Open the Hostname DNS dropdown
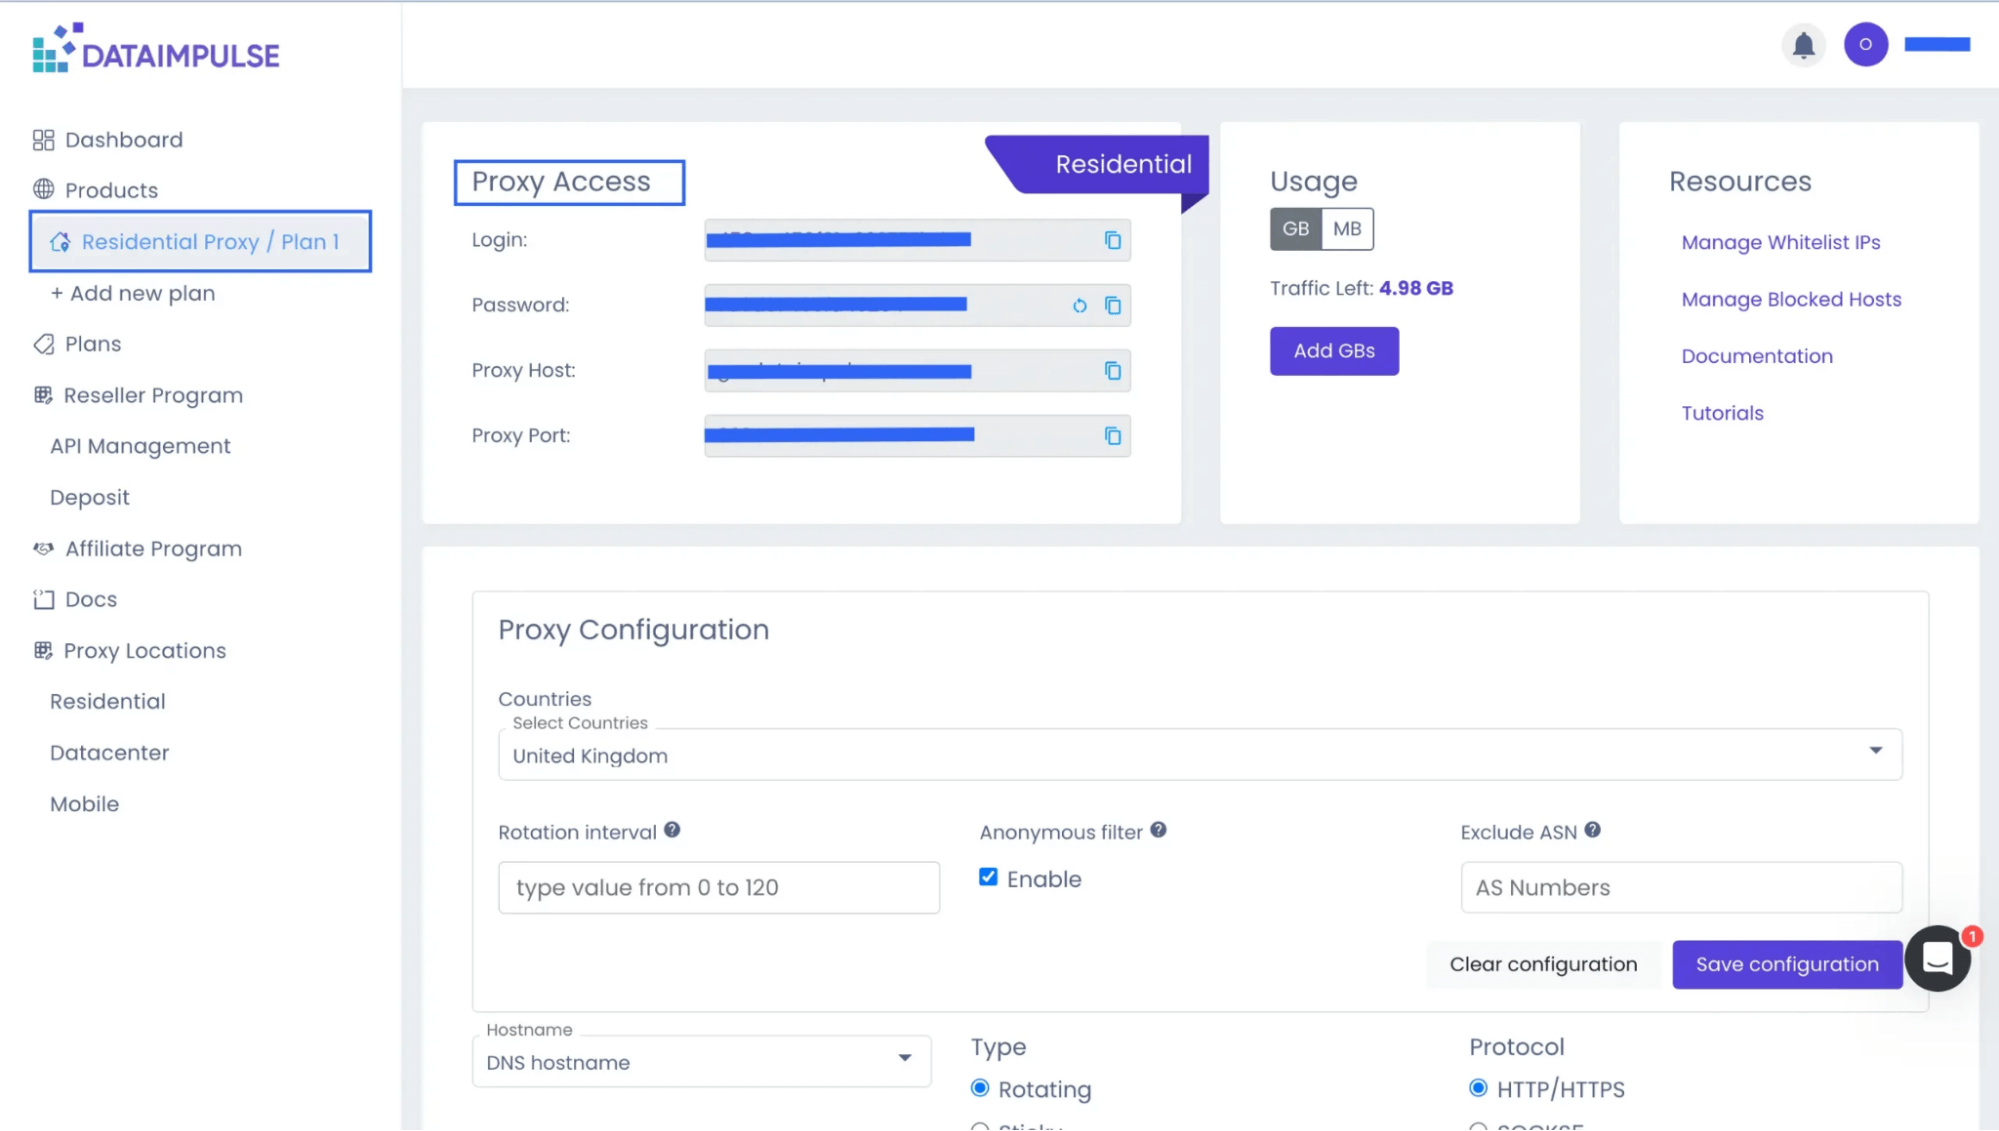 click(x=904, y=1058)
